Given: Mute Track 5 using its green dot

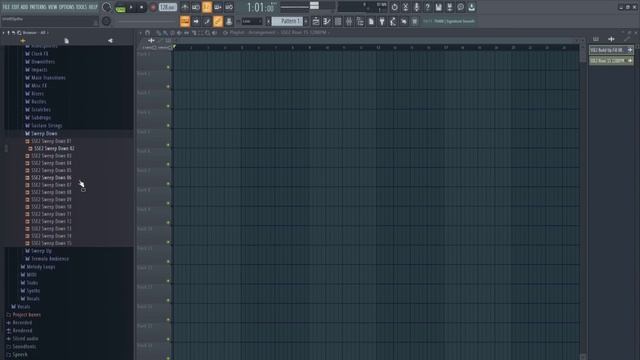Looking at the screenshot, I should pos(168,145).
